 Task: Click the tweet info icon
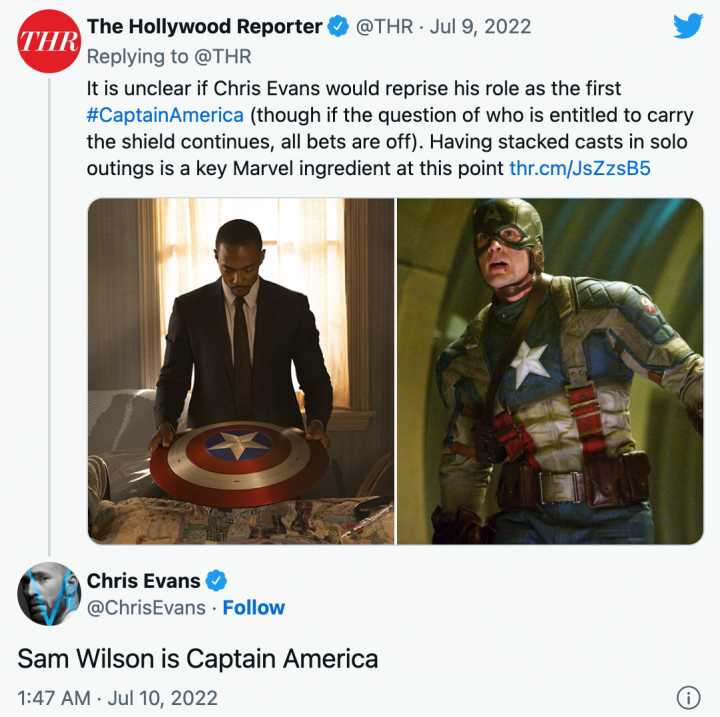pos(688,698)
